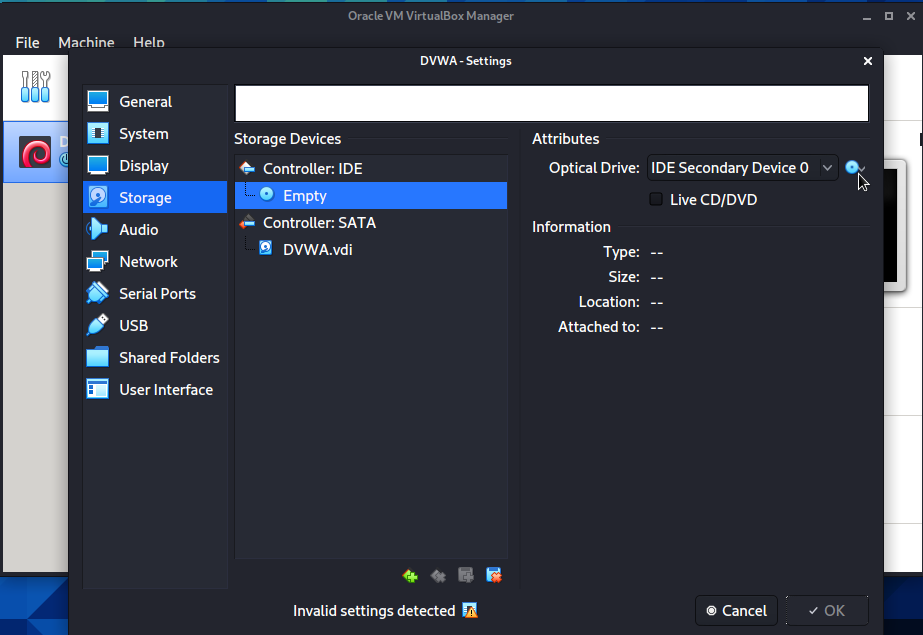Click the USB plug icon

click(x=98, y=325)
